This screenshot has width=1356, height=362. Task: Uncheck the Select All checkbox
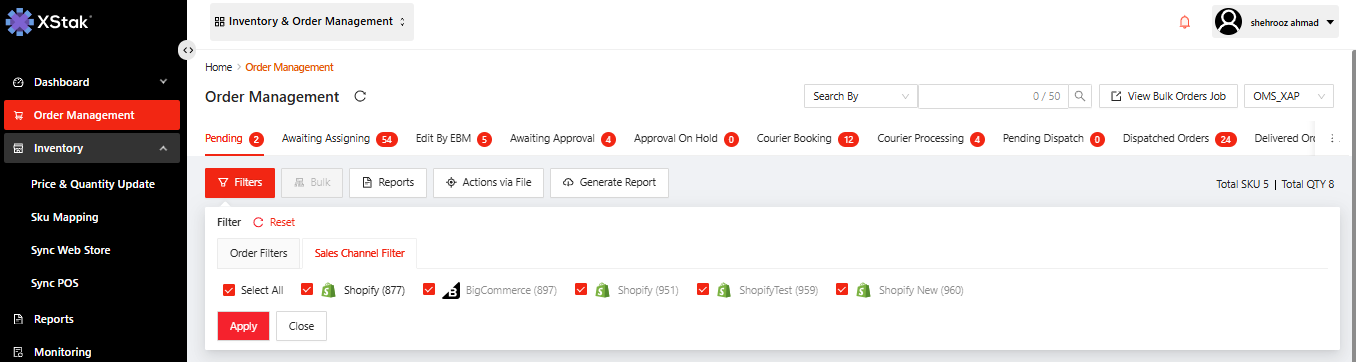pos(229,290)
